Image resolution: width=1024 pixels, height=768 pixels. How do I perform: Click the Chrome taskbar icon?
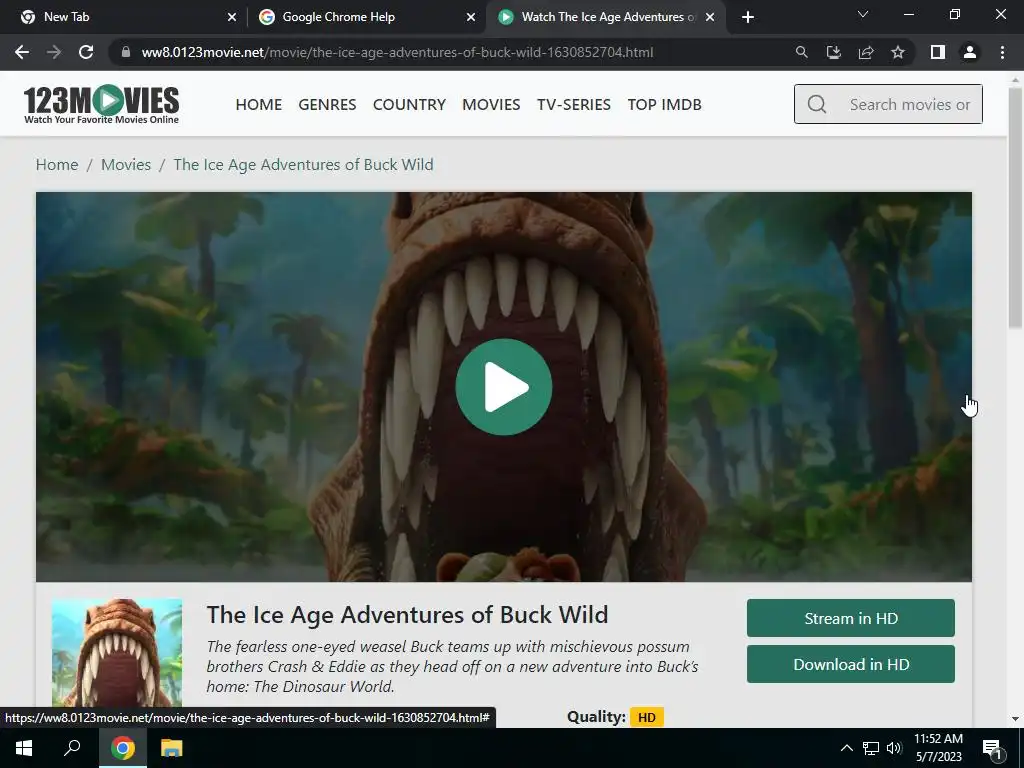pyautogui.click(x=122, y=748)
